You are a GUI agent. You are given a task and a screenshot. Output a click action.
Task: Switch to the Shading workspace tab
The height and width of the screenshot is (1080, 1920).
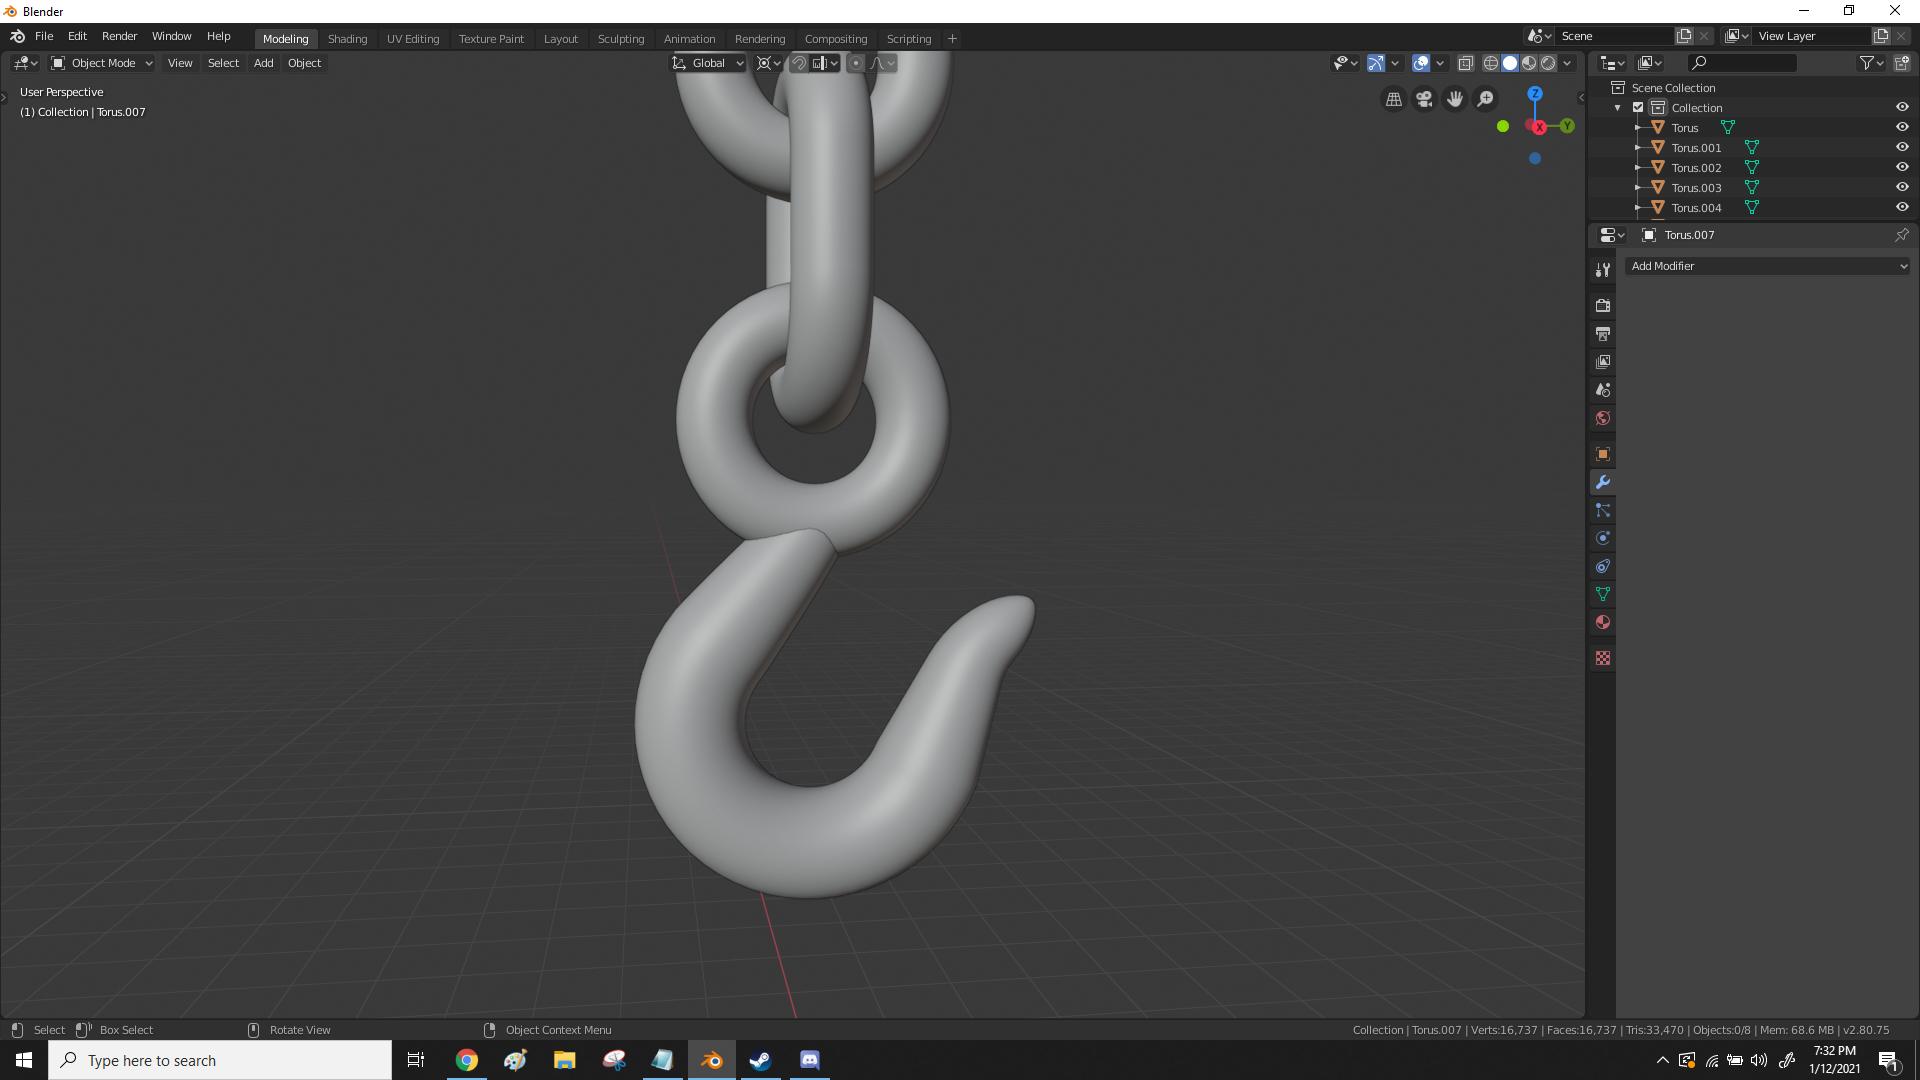point(347,39)
